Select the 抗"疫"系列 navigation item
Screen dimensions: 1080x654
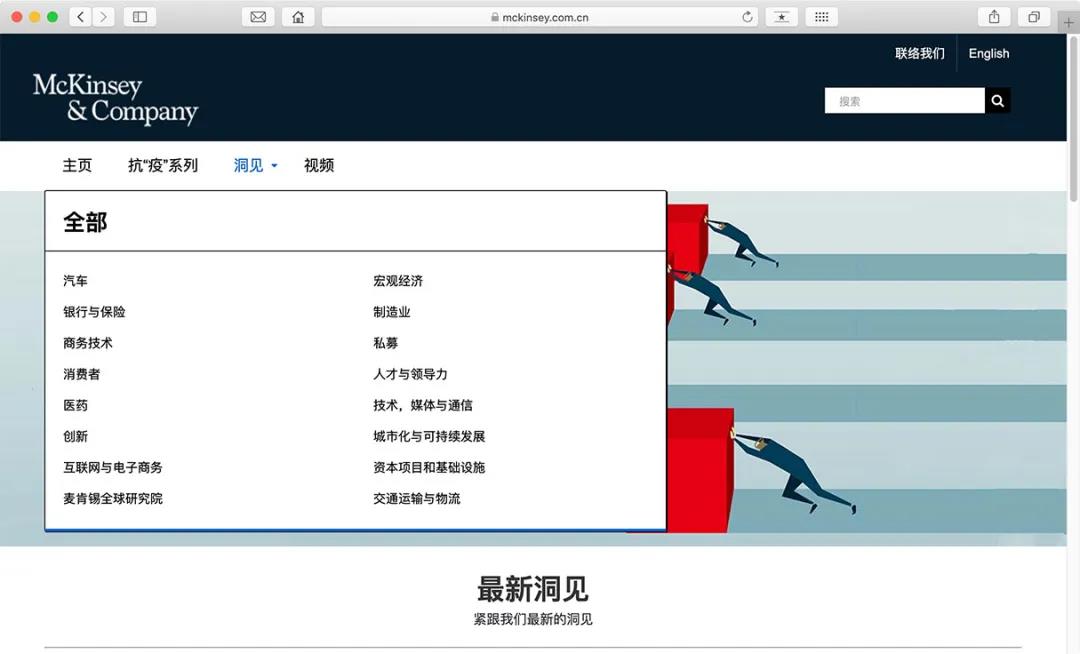[163, 165]
